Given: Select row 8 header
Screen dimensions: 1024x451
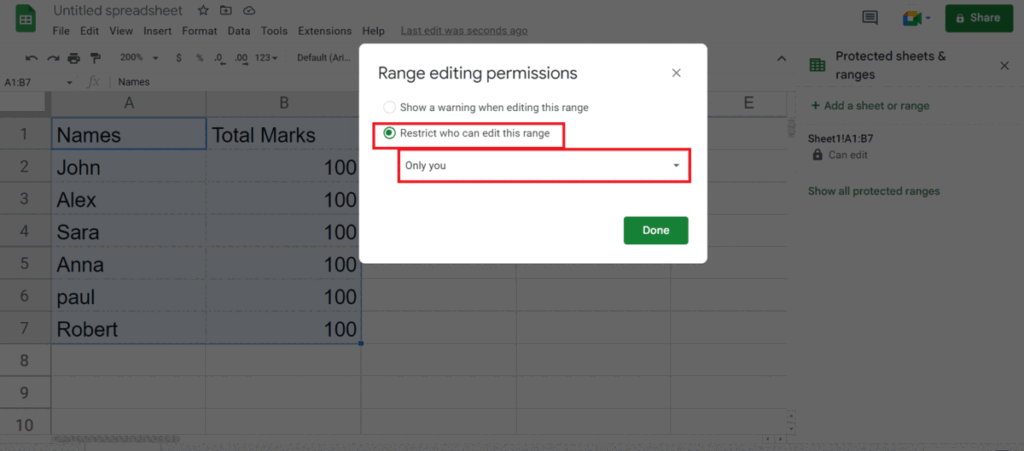Looking at the screenshot, I should [25, 360].
